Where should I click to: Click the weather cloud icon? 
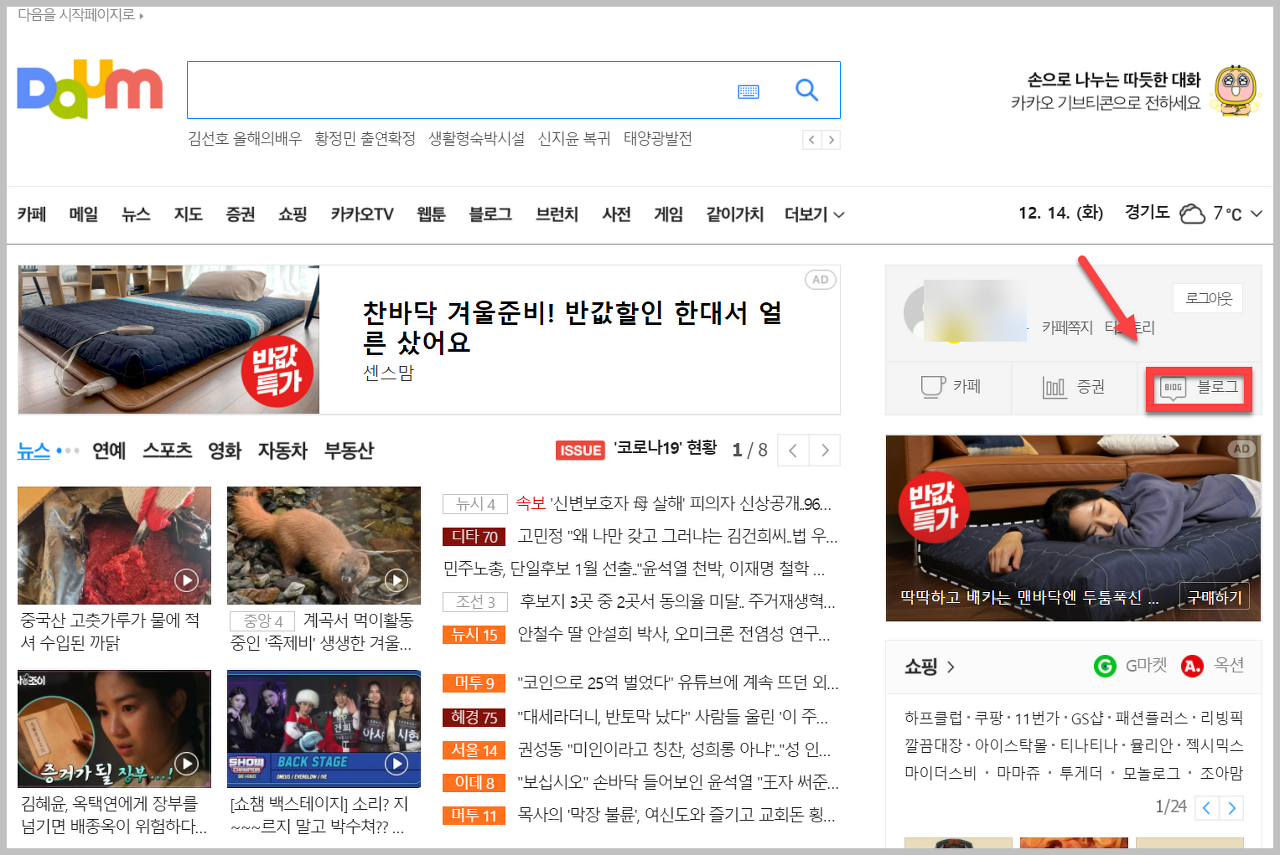point(1192,213)
